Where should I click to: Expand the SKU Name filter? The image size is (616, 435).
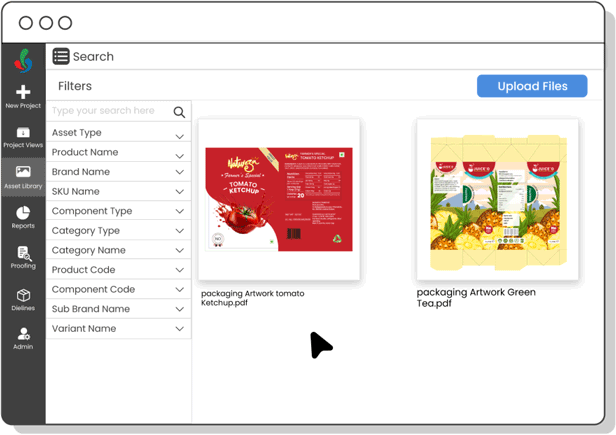(x=118, y=191)
